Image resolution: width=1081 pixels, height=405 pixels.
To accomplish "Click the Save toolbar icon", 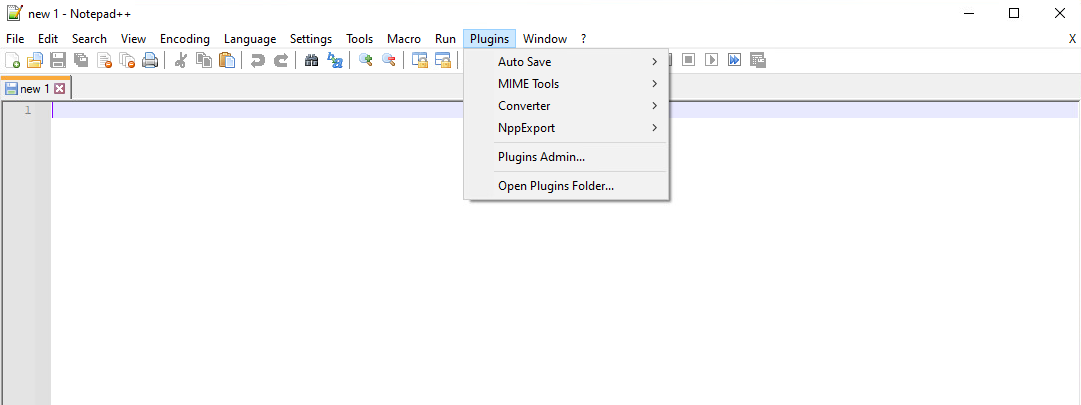I will click(x=58, y=60).
